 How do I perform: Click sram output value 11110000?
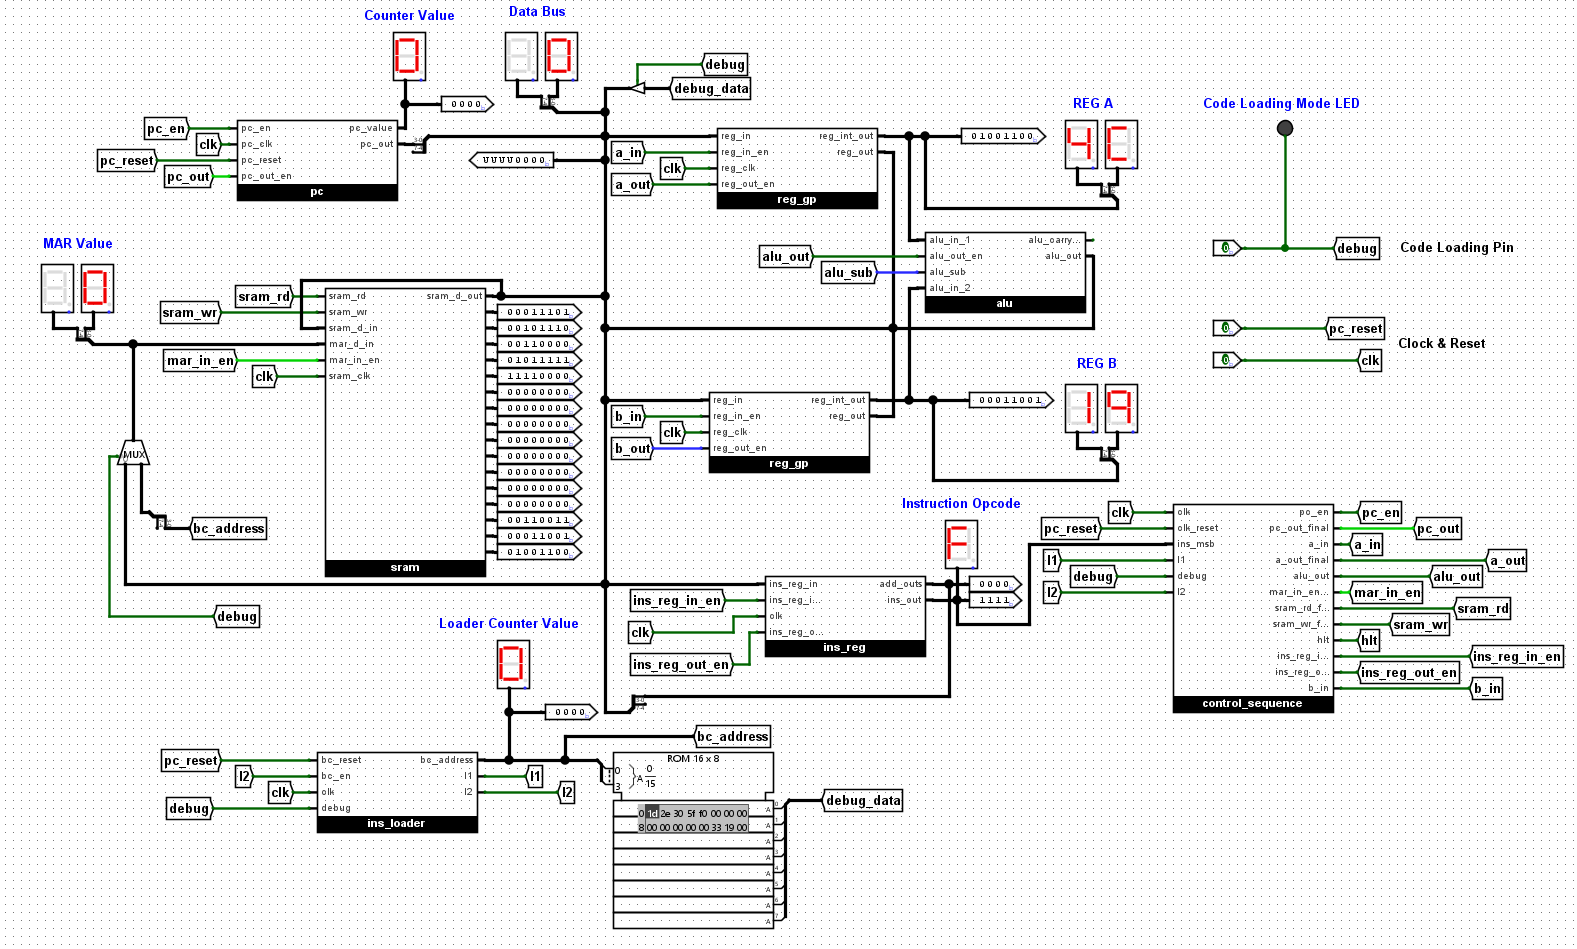[539, 376]
